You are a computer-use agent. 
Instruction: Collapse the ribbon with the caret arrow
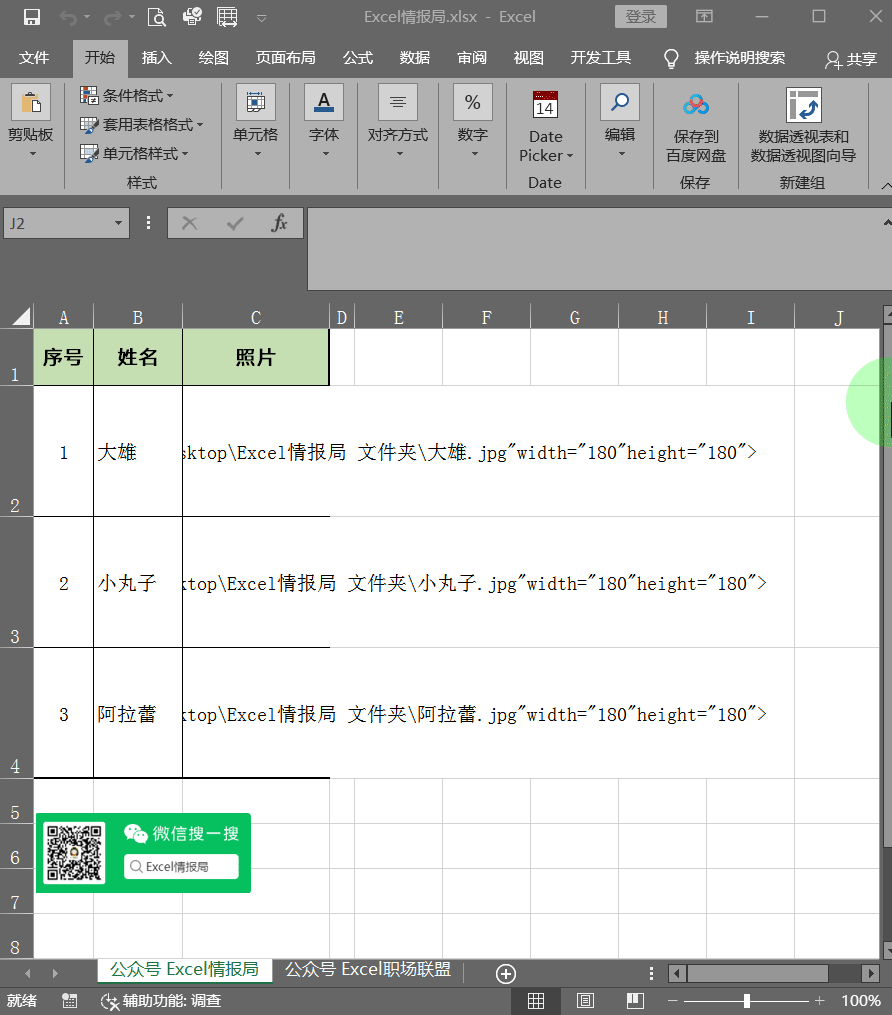coord(886,186)
